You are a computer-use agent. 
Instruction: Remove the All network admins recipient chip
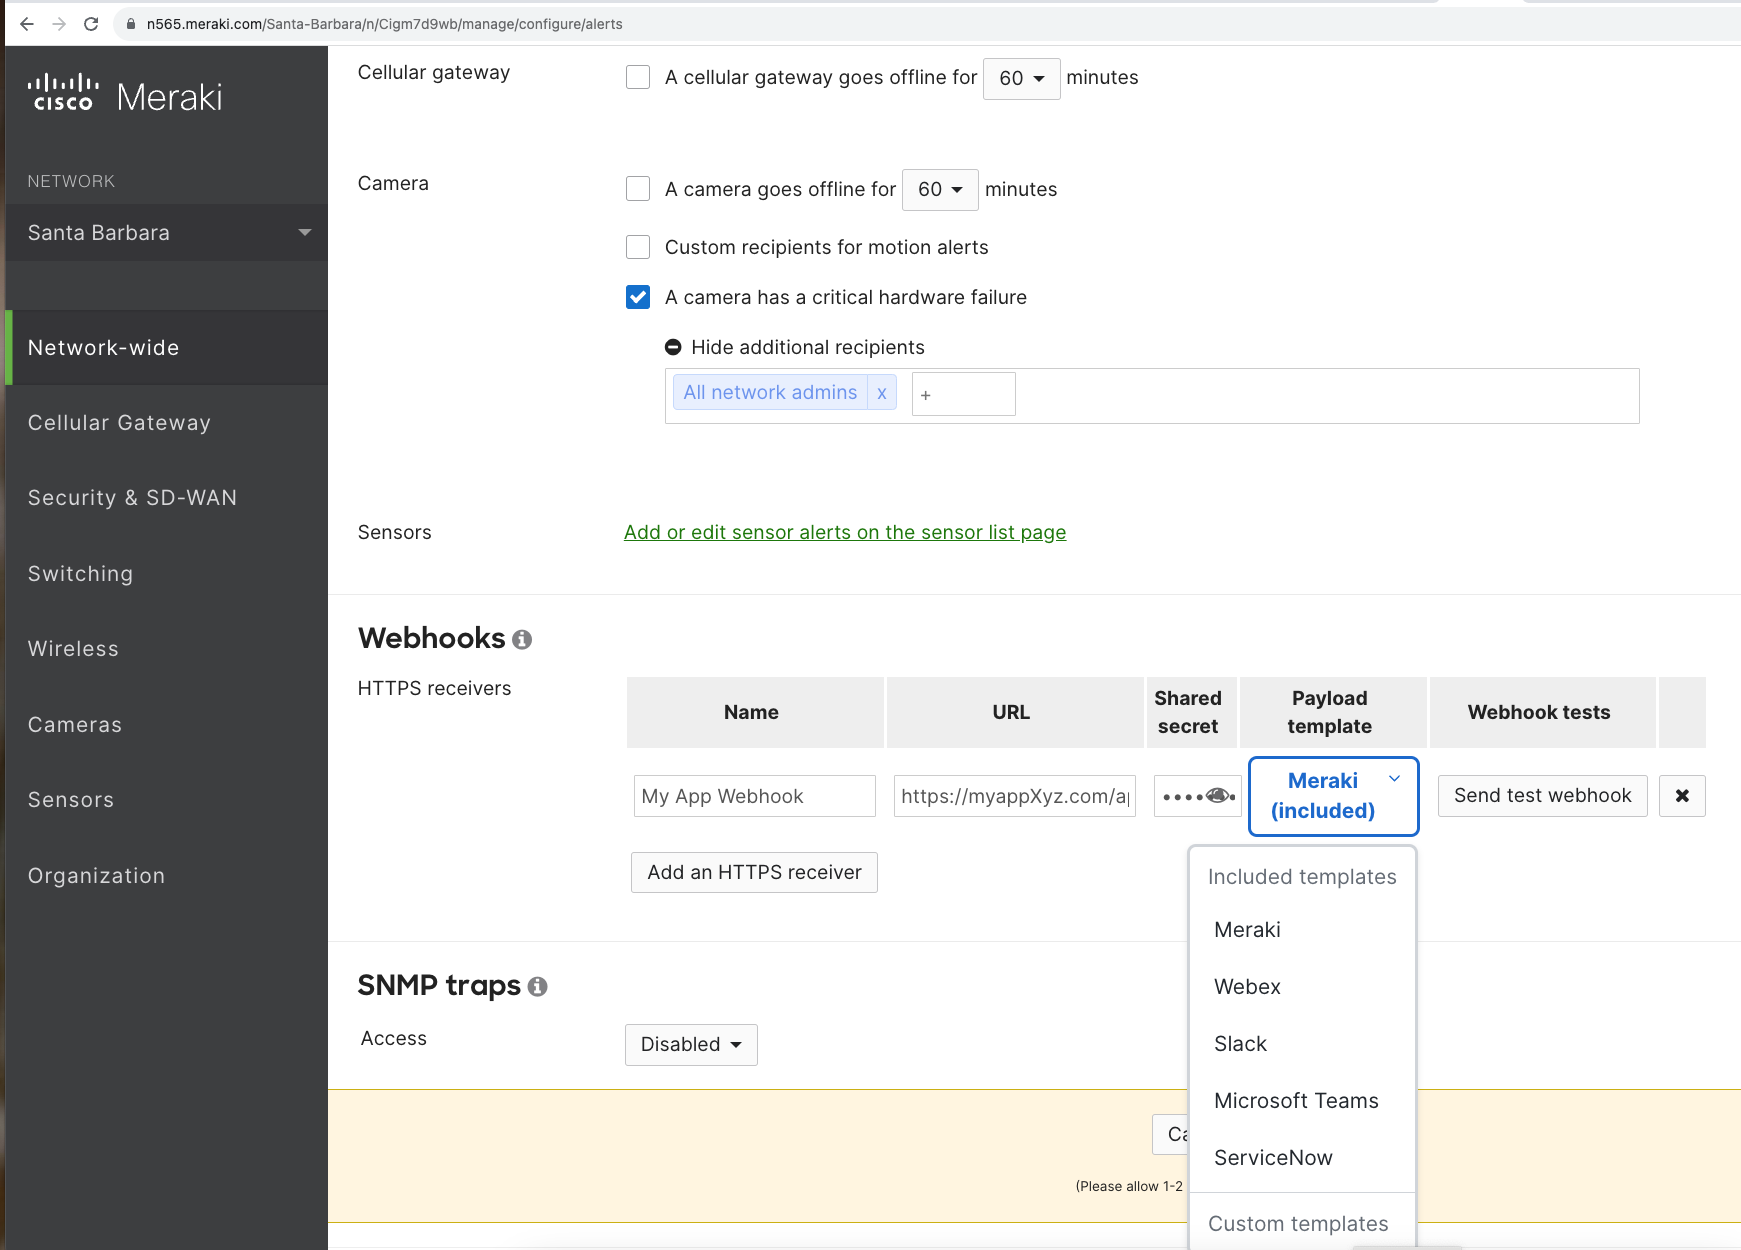pyautogui.click(x=881, y=392)
